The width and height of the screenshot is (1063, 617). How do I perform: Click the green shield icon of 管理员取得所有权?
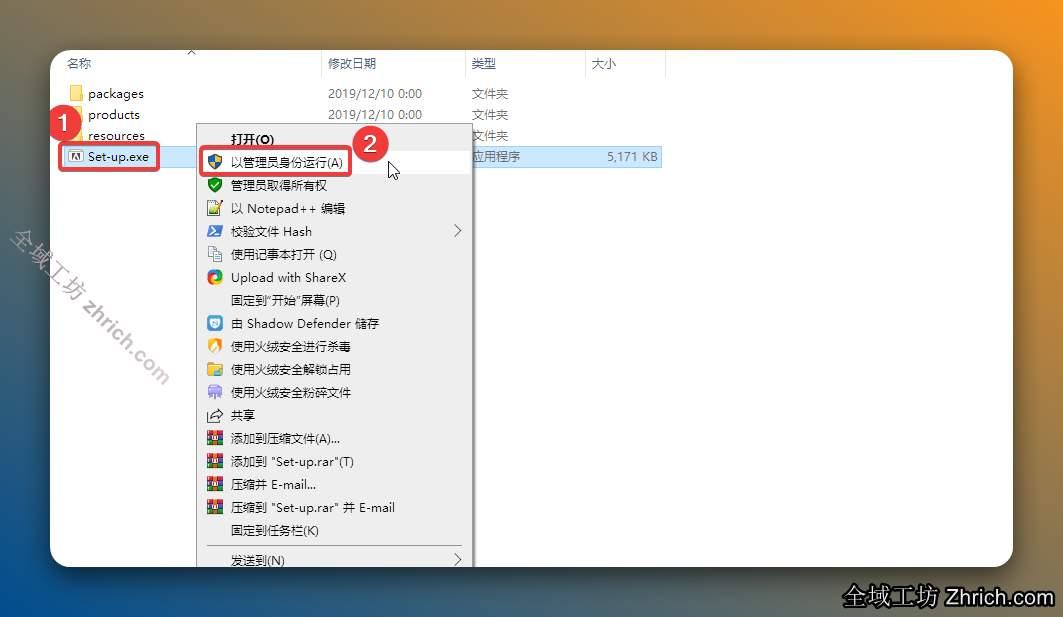click(x=215, y=184)
